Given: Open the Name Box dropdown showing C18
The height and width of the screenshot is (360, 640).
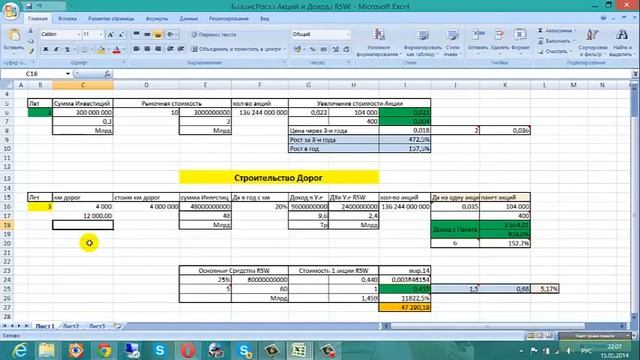Looking at the screenshot, I should (x=68, y=74).
